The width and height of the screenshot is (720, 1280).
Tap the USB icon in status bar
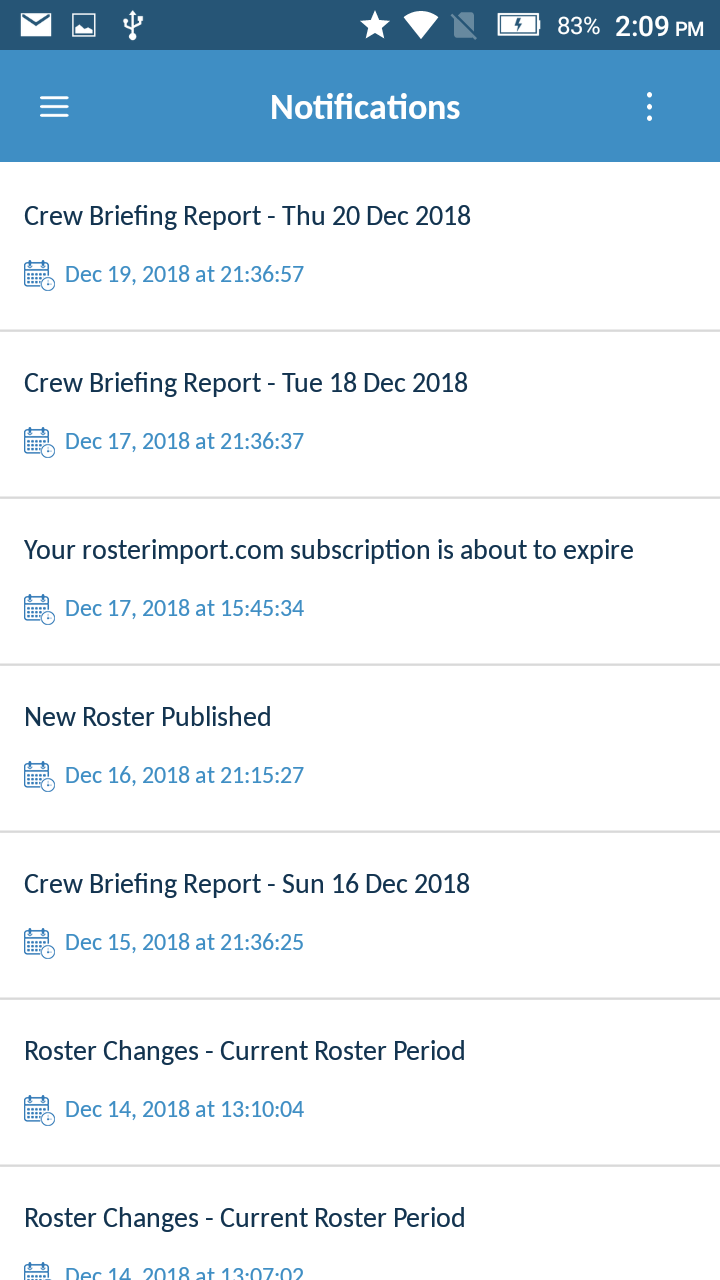tap(132, 25)
